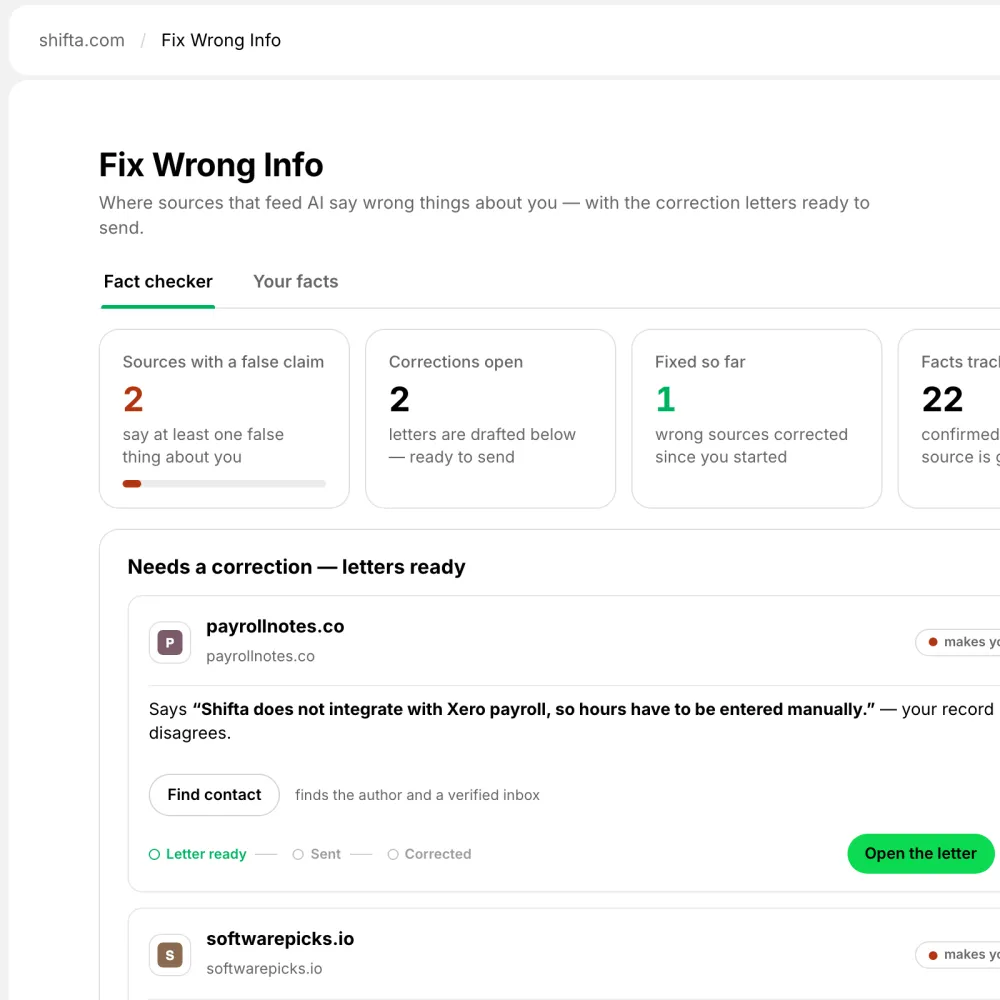Image resolution: width=1000 pixels, height=1000 pixels.
Task: Click the payrollnotes.co 'makes yo…' badge
Action: pyautogui.click(x=958, y=642)
